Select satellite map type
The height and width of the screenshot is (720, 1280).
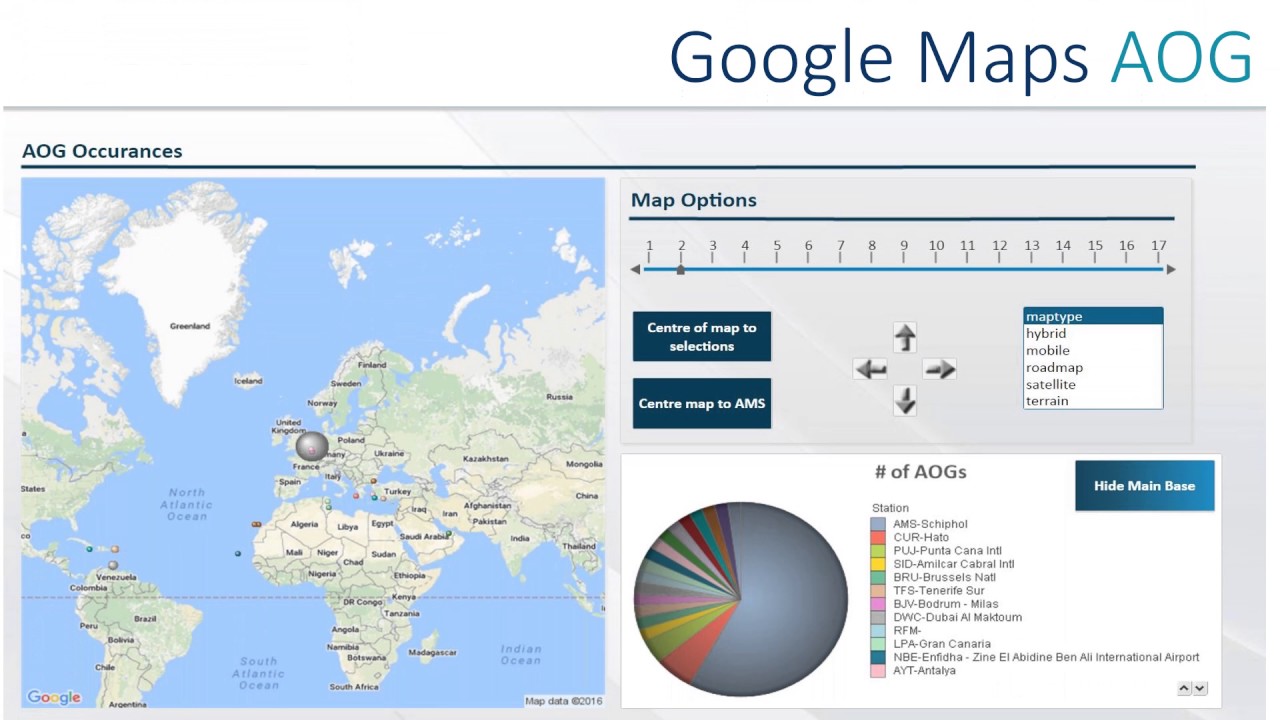click(x=1093, y=385)
